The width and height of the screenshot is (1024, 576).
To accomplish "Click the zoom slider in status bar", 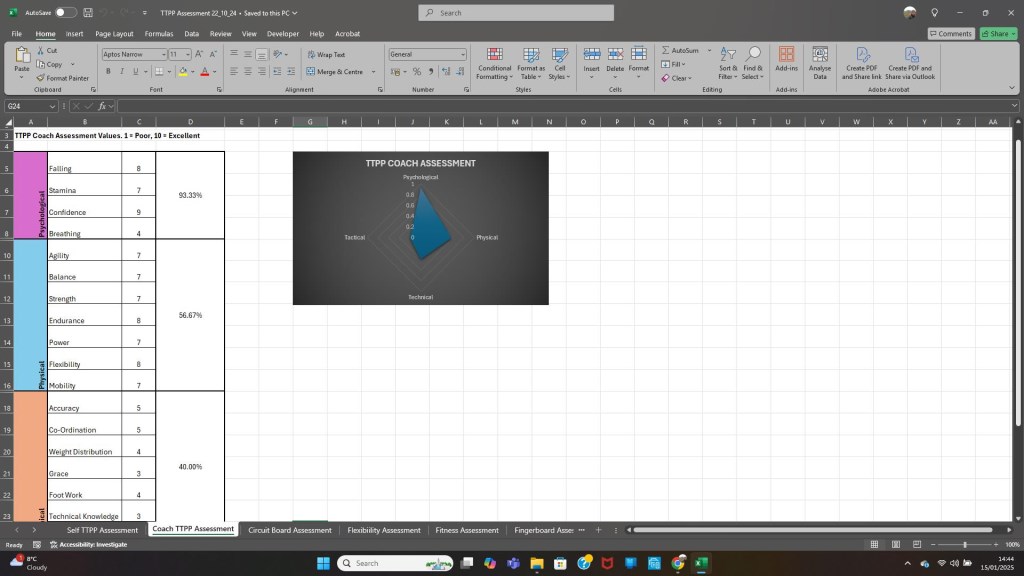I will [x=964, y=544].
